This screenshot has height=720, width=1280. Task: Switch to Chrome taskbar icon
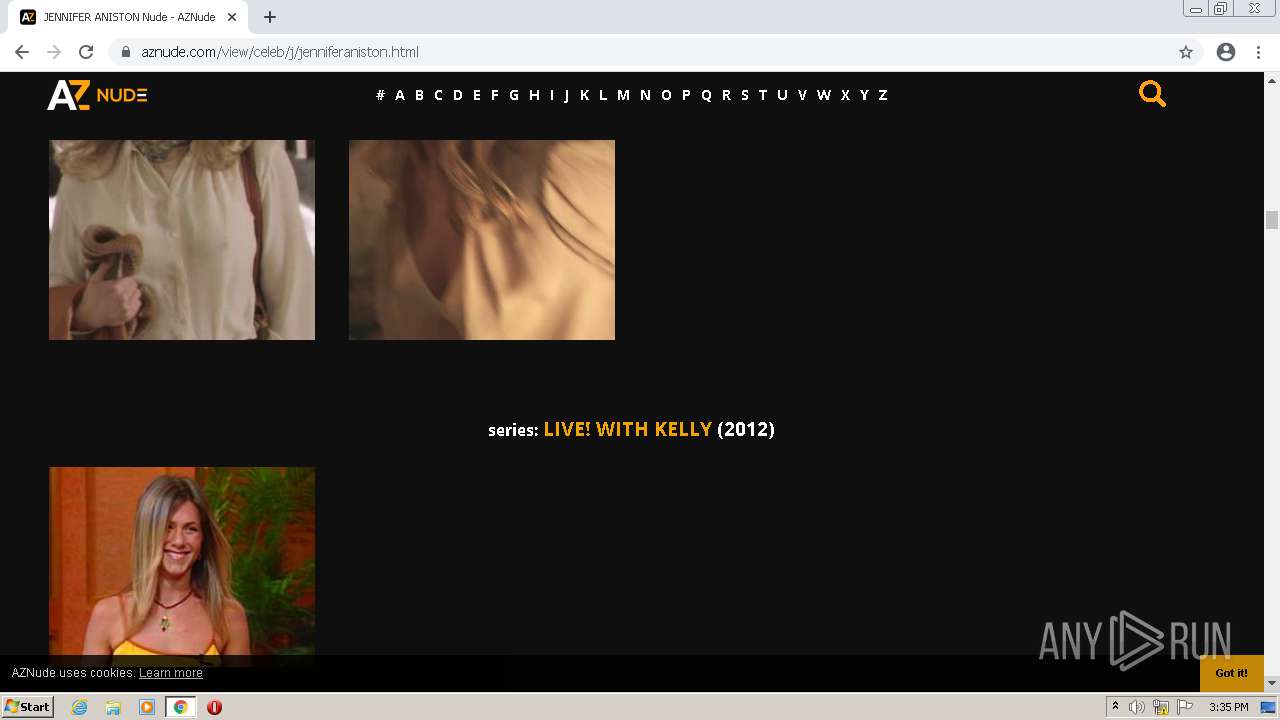coord(181,707)
